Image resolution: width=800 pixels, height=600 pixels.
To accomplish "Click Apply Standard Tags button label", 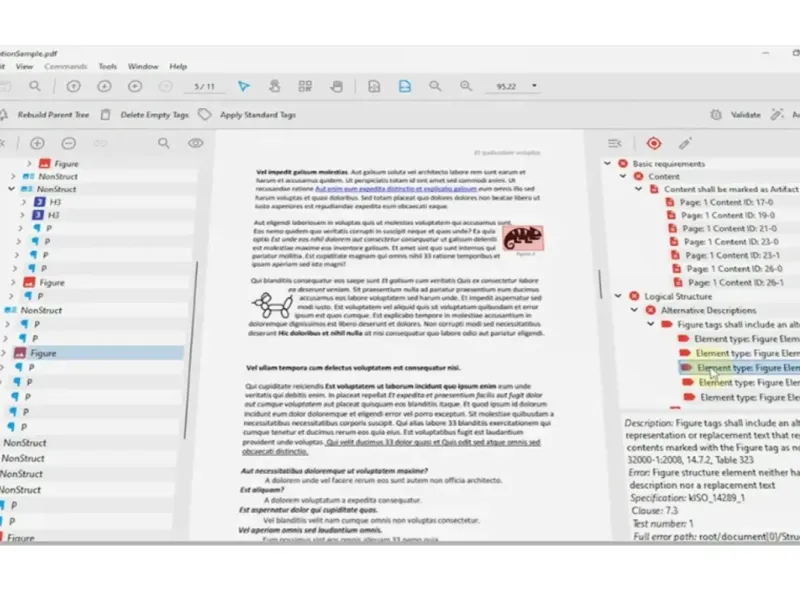I will [258, 115].
